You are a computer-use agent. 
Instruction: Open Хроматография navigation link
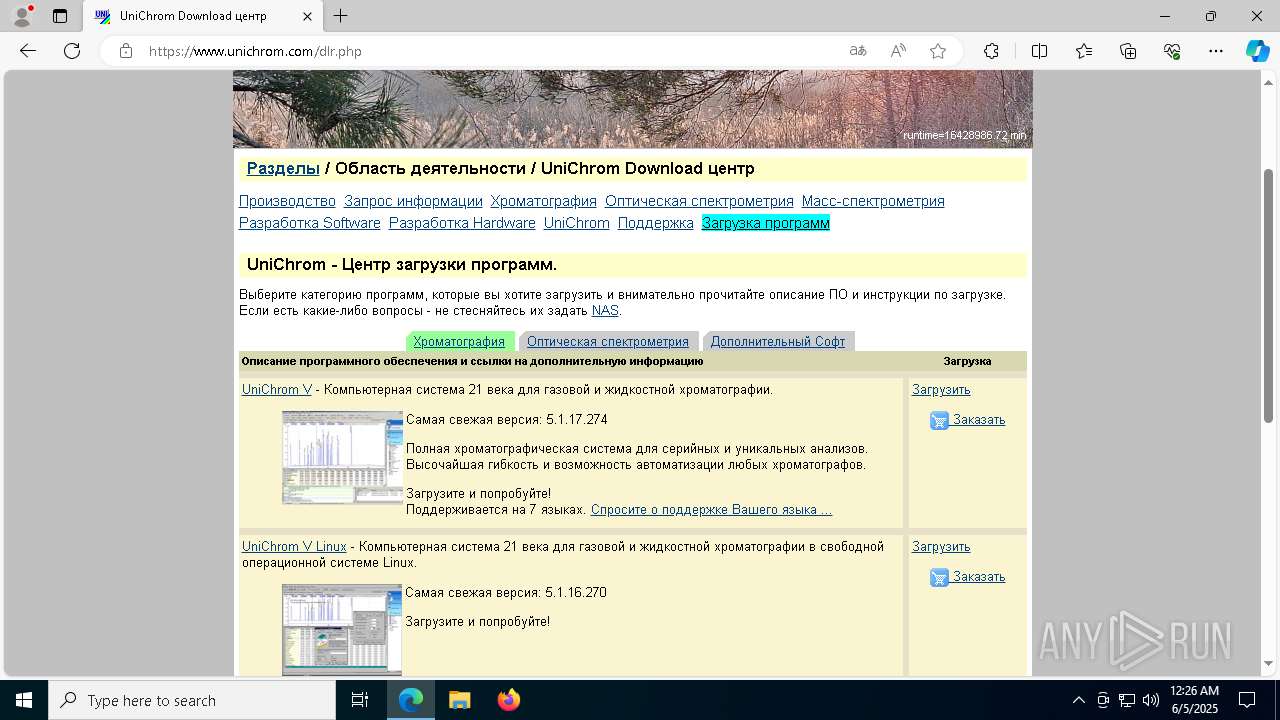tap(543, 201)
